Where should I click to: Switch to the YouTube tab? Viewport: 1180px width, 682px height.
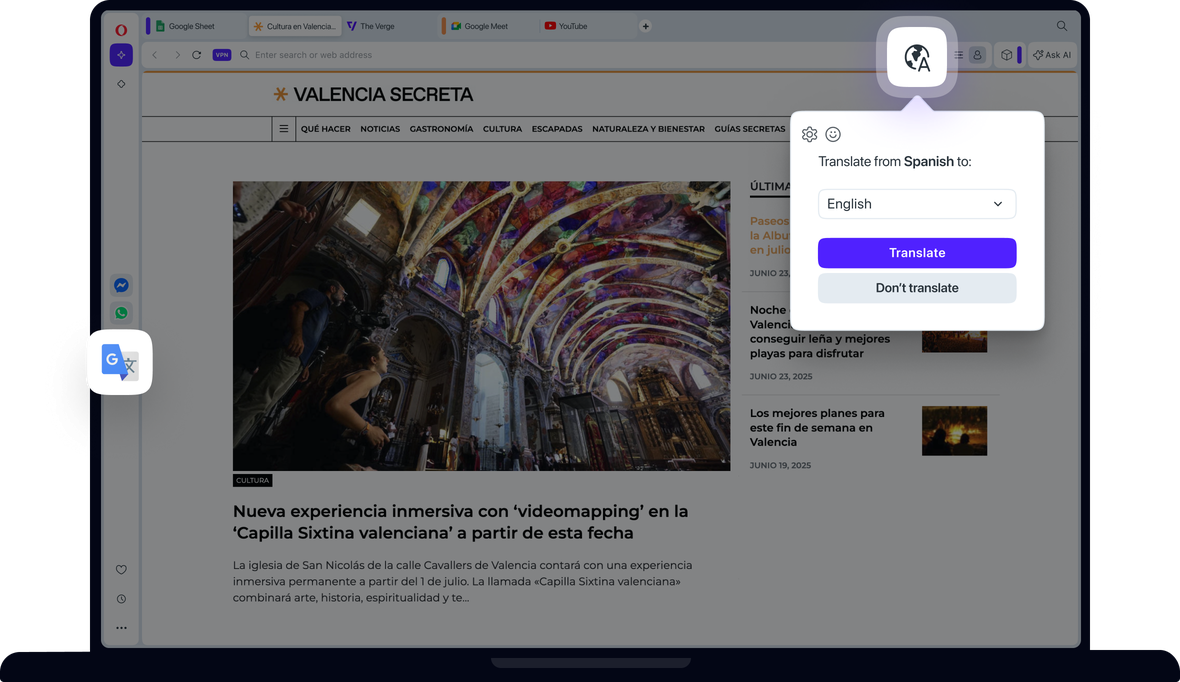click(572, 26)
